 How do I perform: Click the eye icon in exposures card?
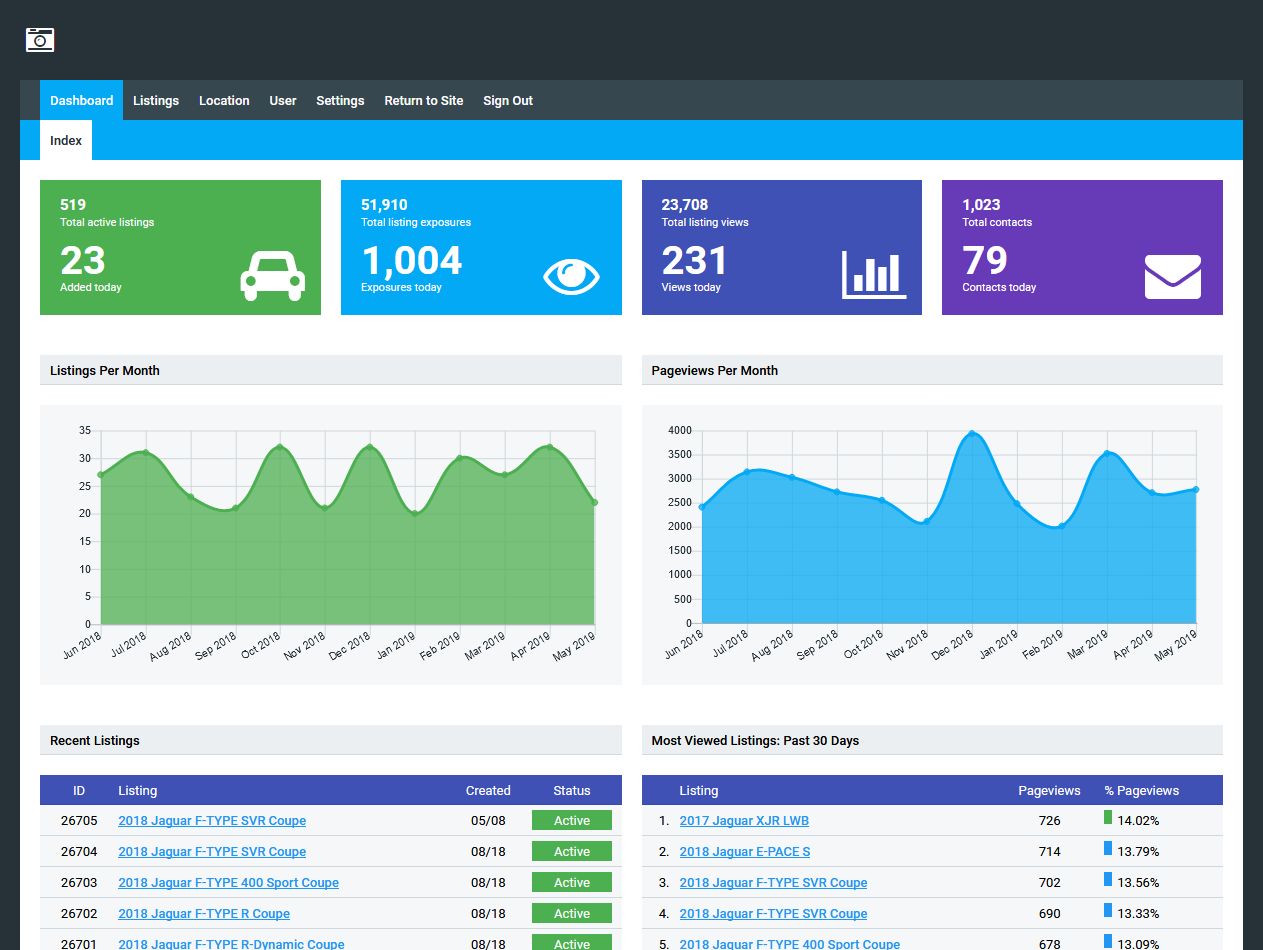point(571,276)
